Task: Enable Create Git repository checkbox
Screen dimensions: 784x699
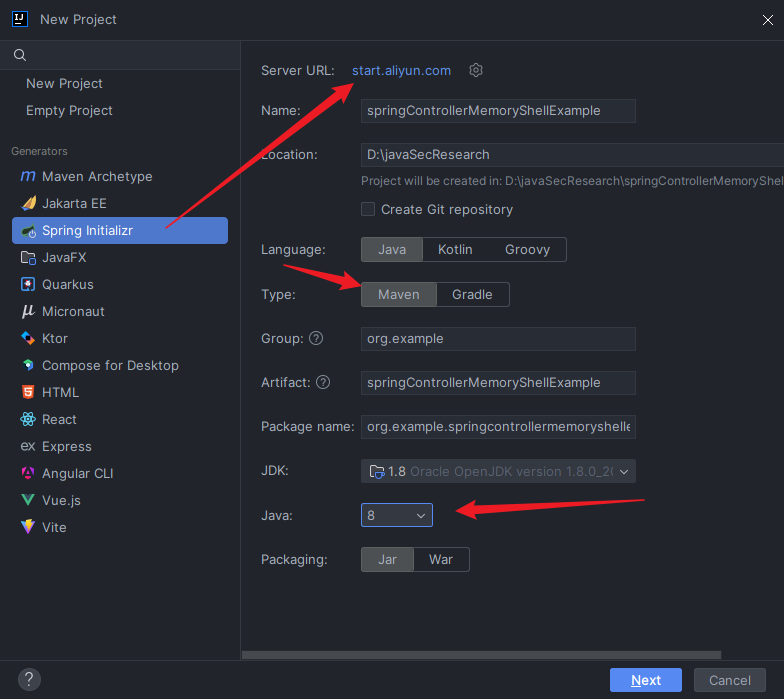Action: pos(368,209)
